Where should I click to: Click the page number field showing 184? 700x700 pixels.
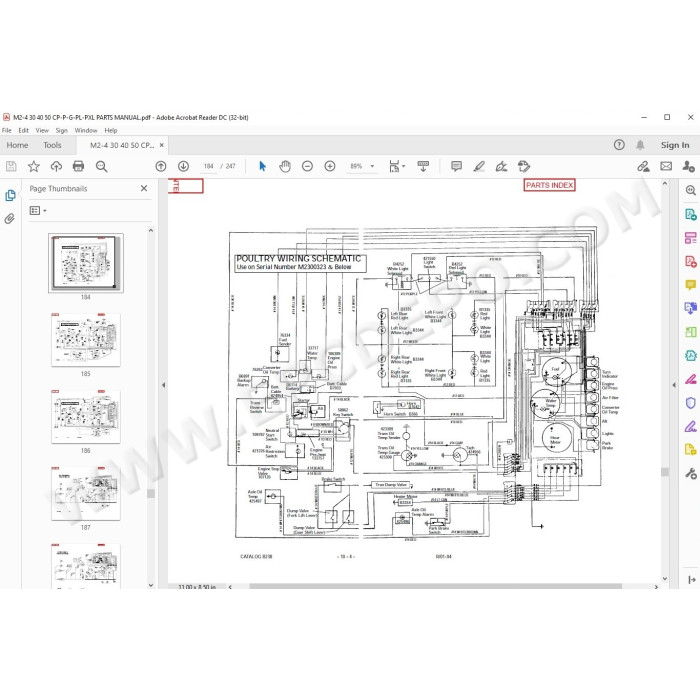[x=208, y=166]
